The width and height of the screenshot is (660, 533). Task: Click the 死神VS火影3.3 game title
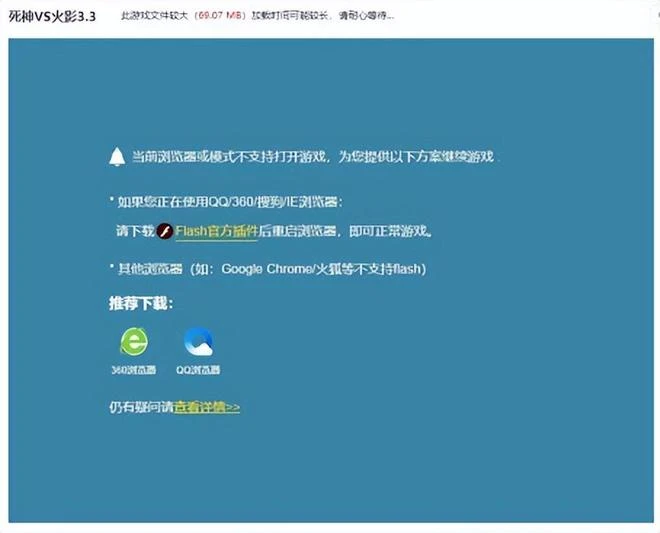[52, 16]
